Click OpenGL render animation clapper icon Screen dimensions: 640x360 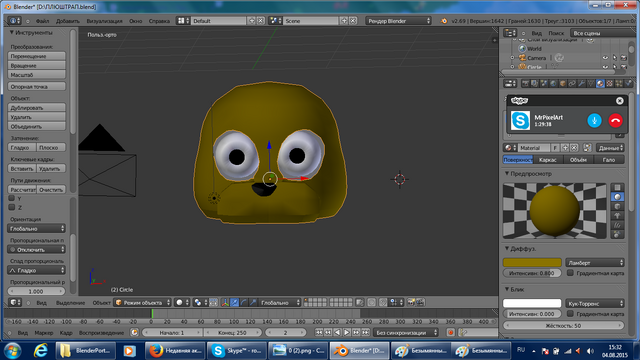coord(420,303)
